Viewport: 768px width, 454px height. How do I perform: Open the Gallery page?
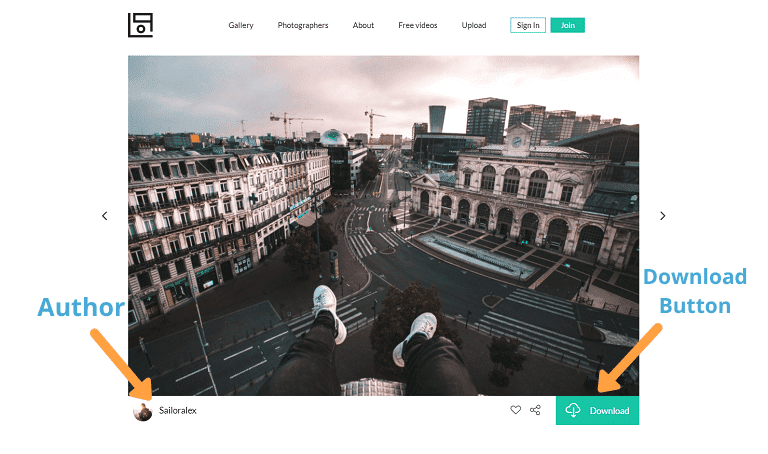tap(241, 25)
